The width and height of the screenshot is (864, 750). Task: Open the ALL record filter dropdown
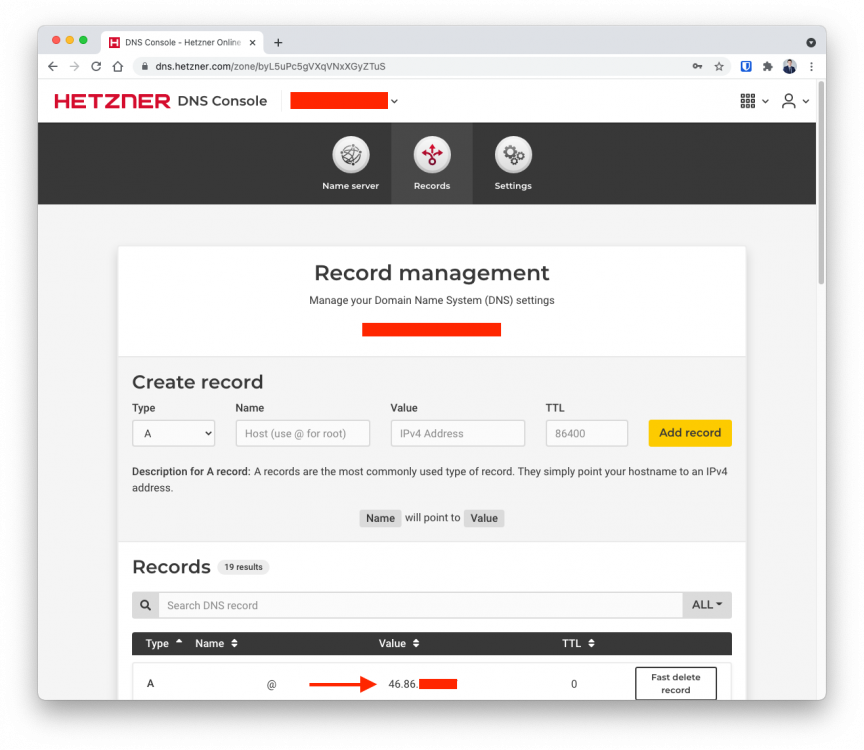pos(707,605)
